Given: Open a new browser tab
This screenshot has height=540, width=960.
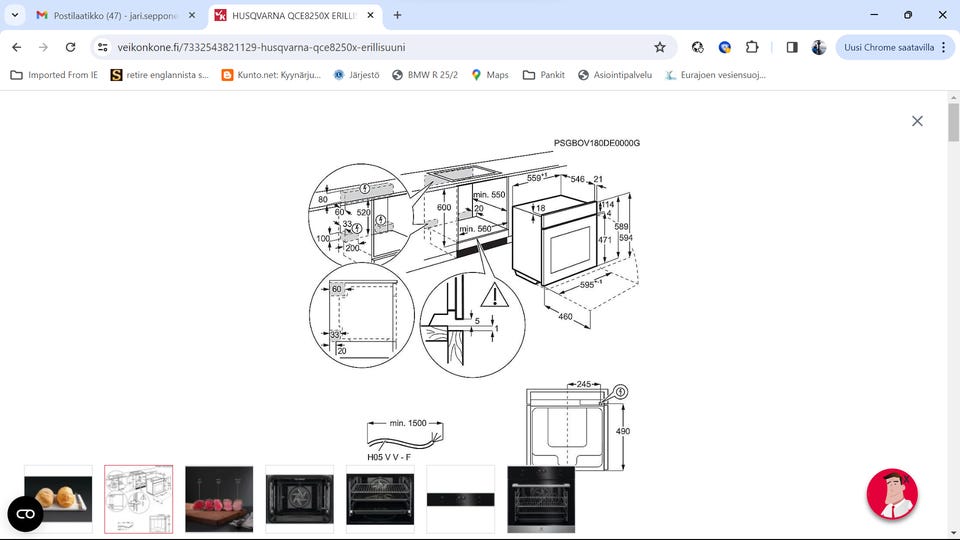Looking at the screenshot, I should 397,15.
